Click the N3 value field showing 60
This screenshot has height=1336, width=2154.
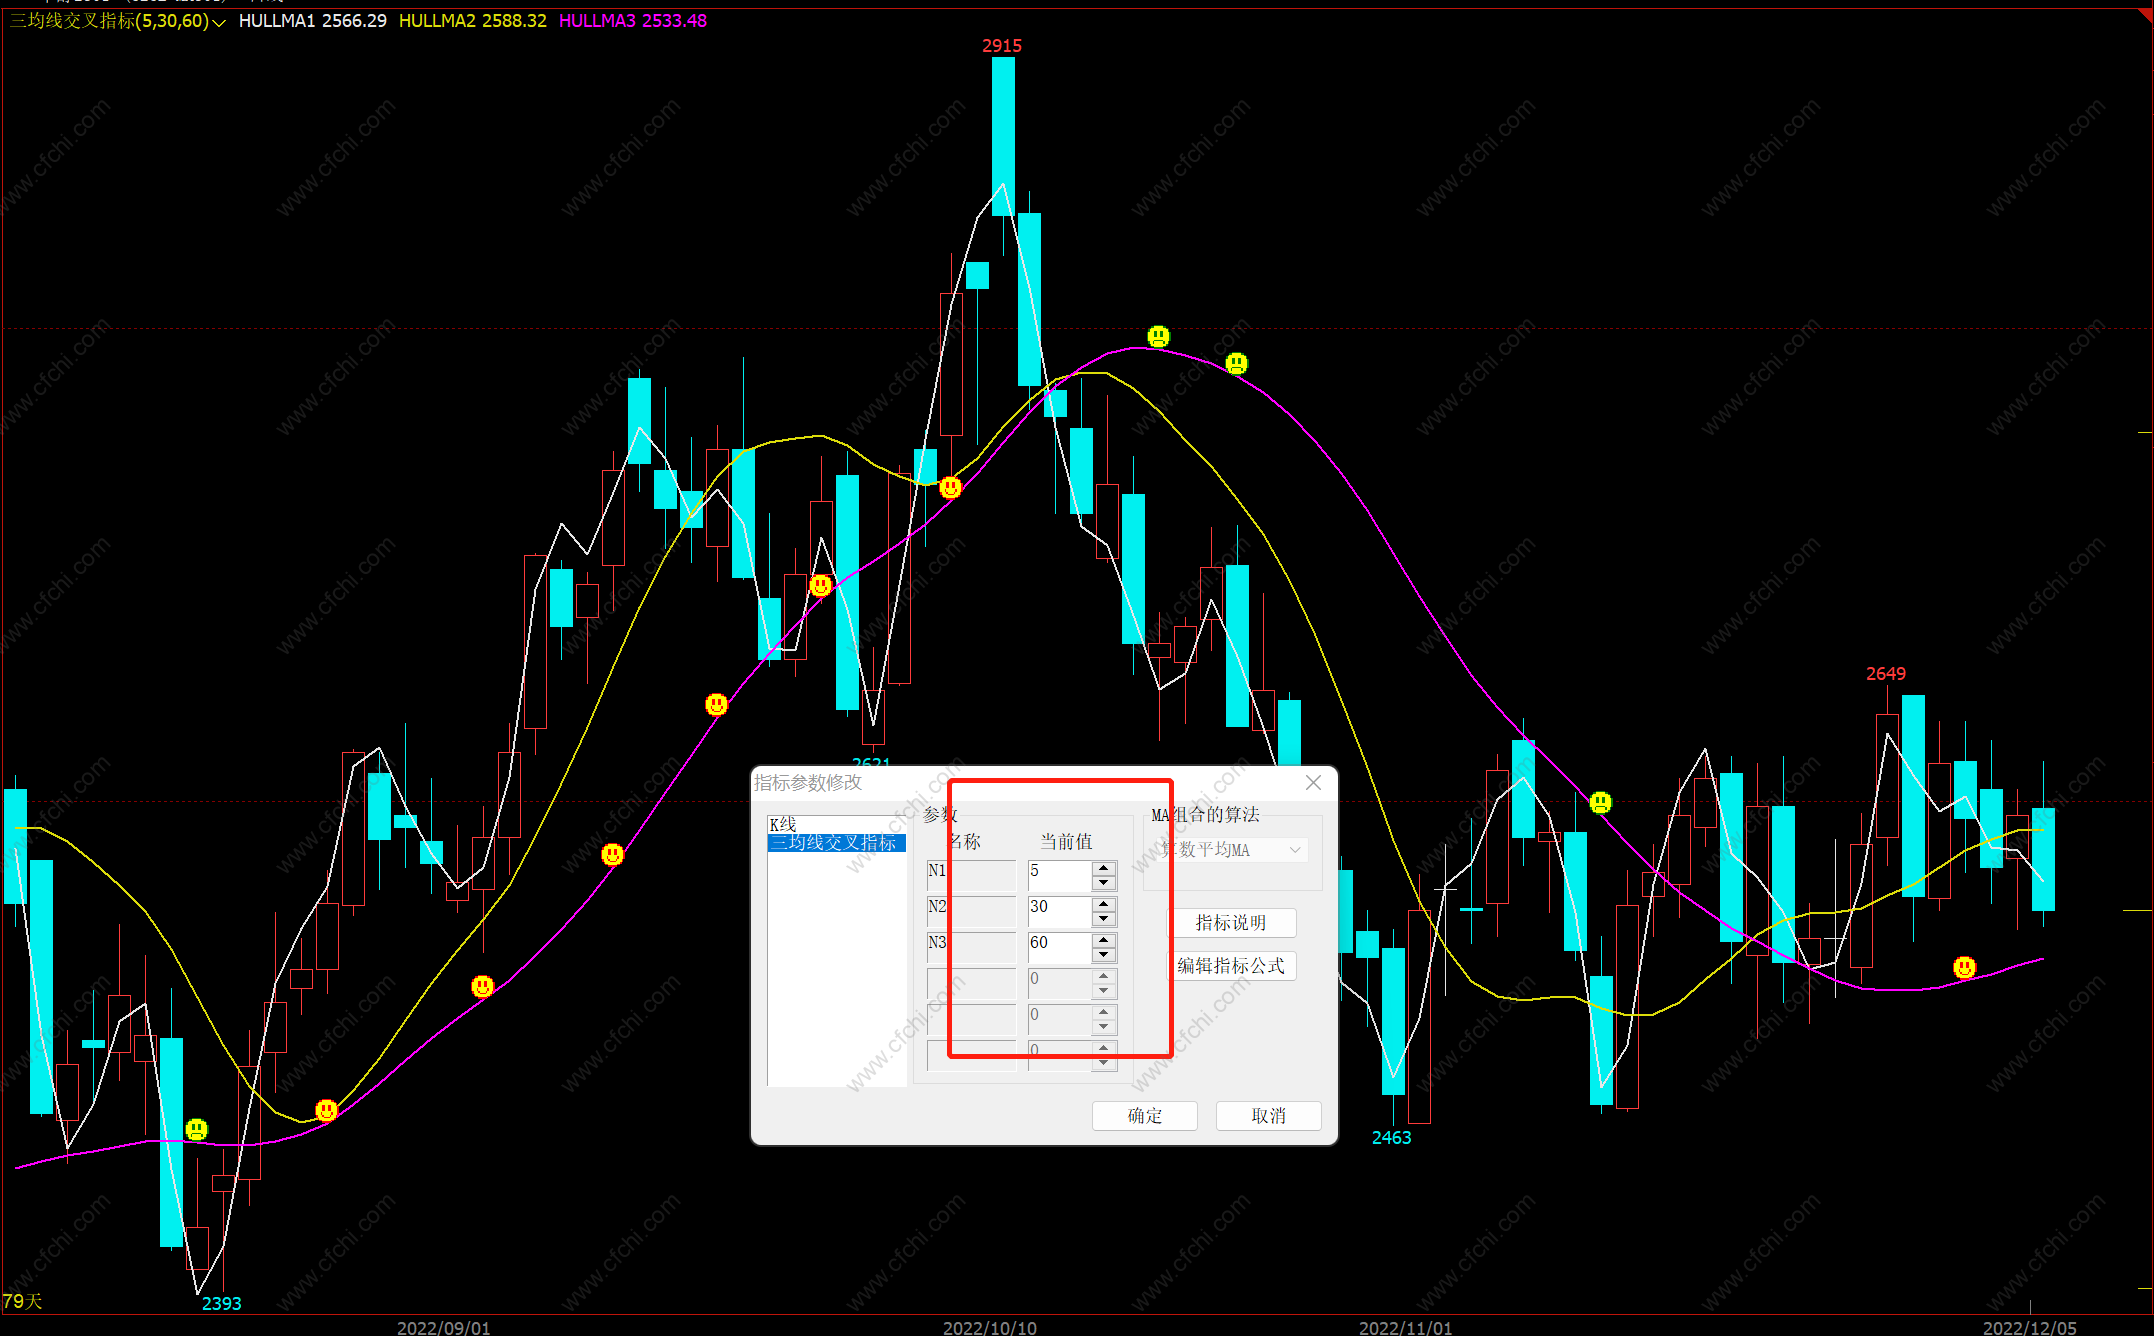1058,947
